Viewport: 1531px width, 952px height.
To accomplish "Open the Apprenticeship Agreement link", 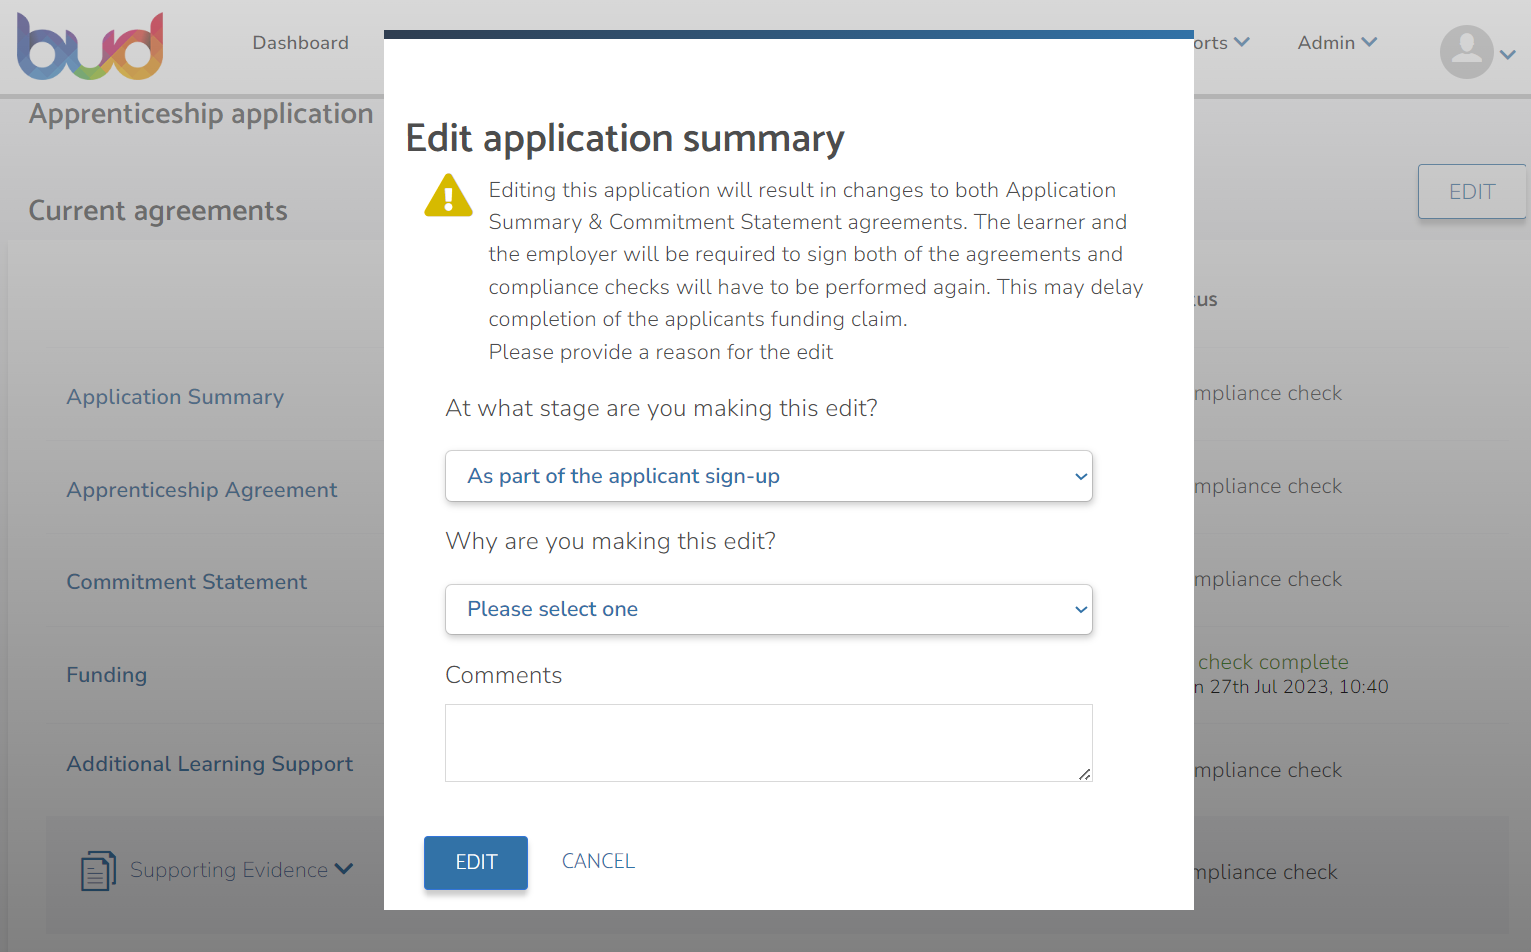I will (x=202, y=490).
